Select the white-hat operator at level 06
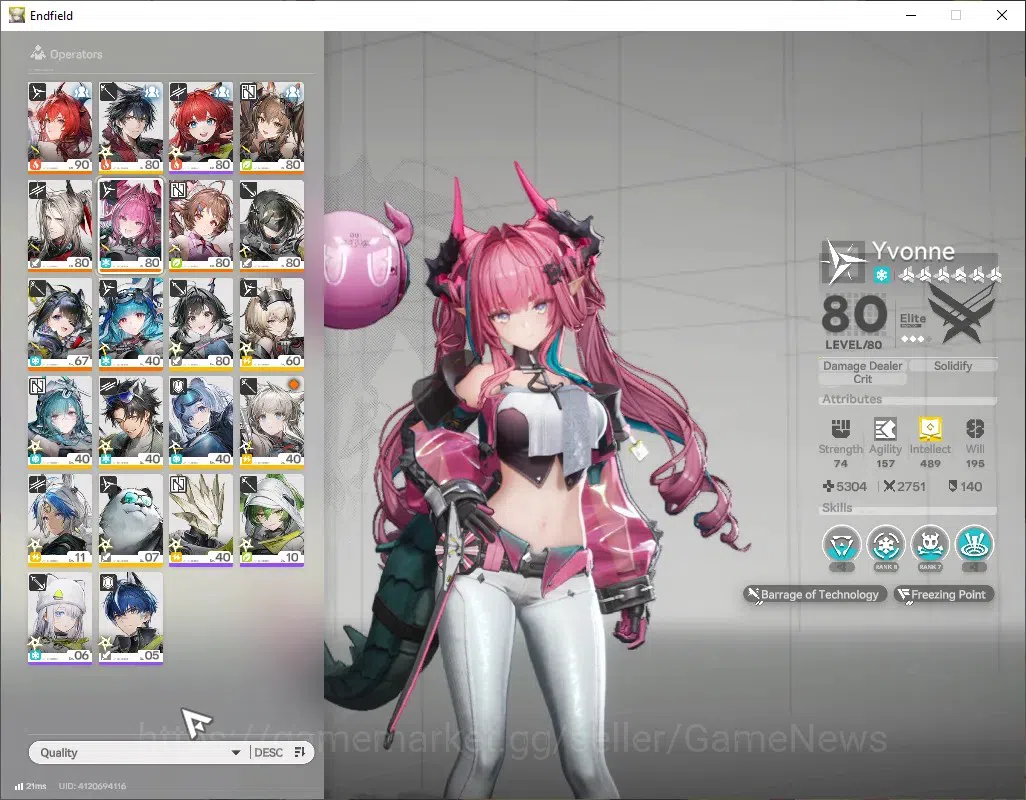 pos(60,617)
